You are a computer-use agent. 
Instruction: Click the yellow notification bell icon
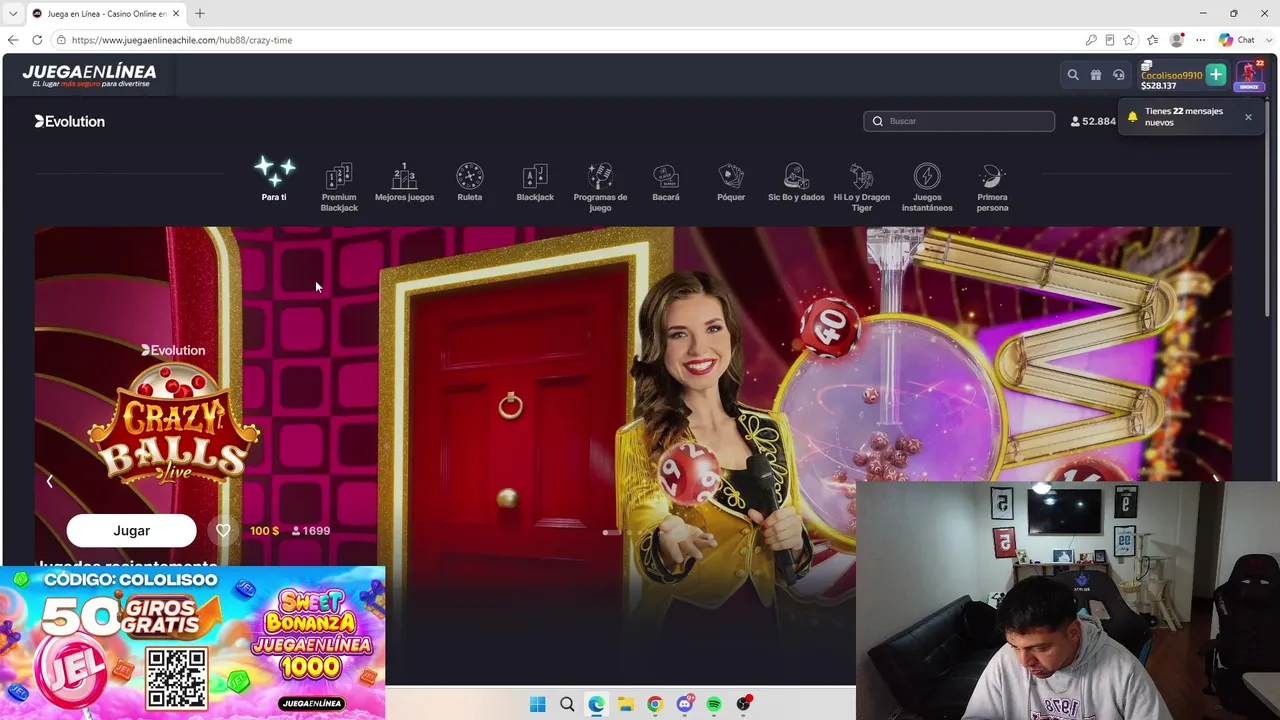(x=1132, y=117)
